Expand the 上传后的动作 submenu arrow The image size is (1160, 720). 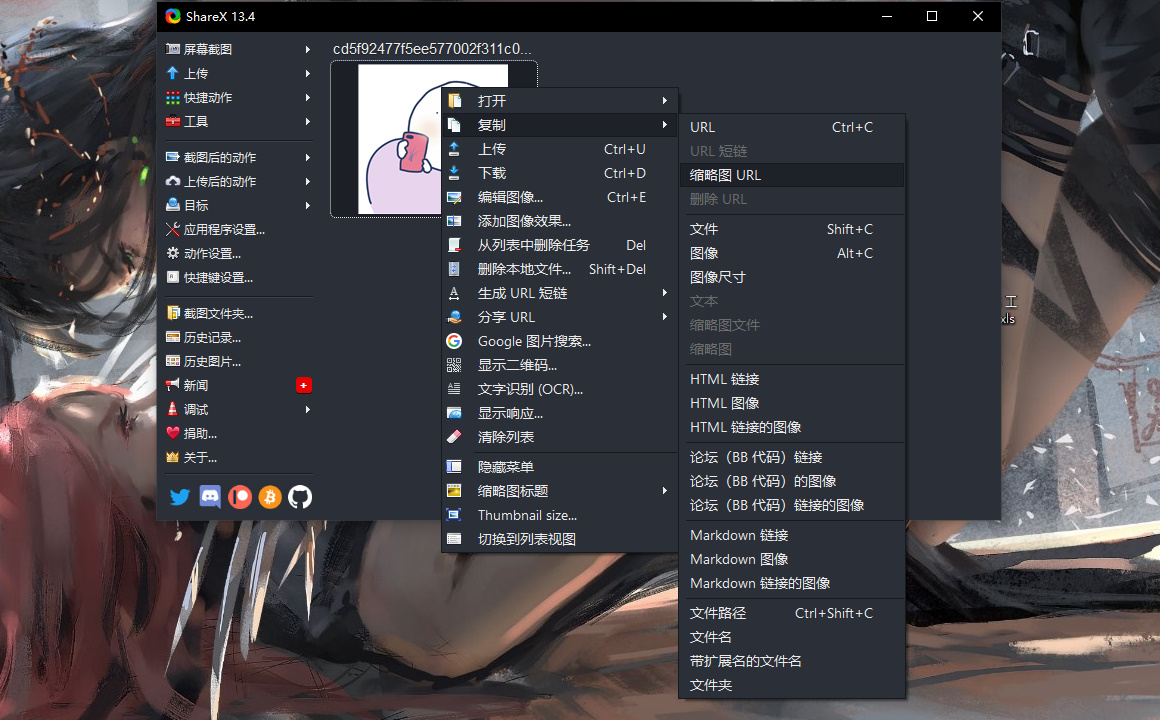point(308,181)
